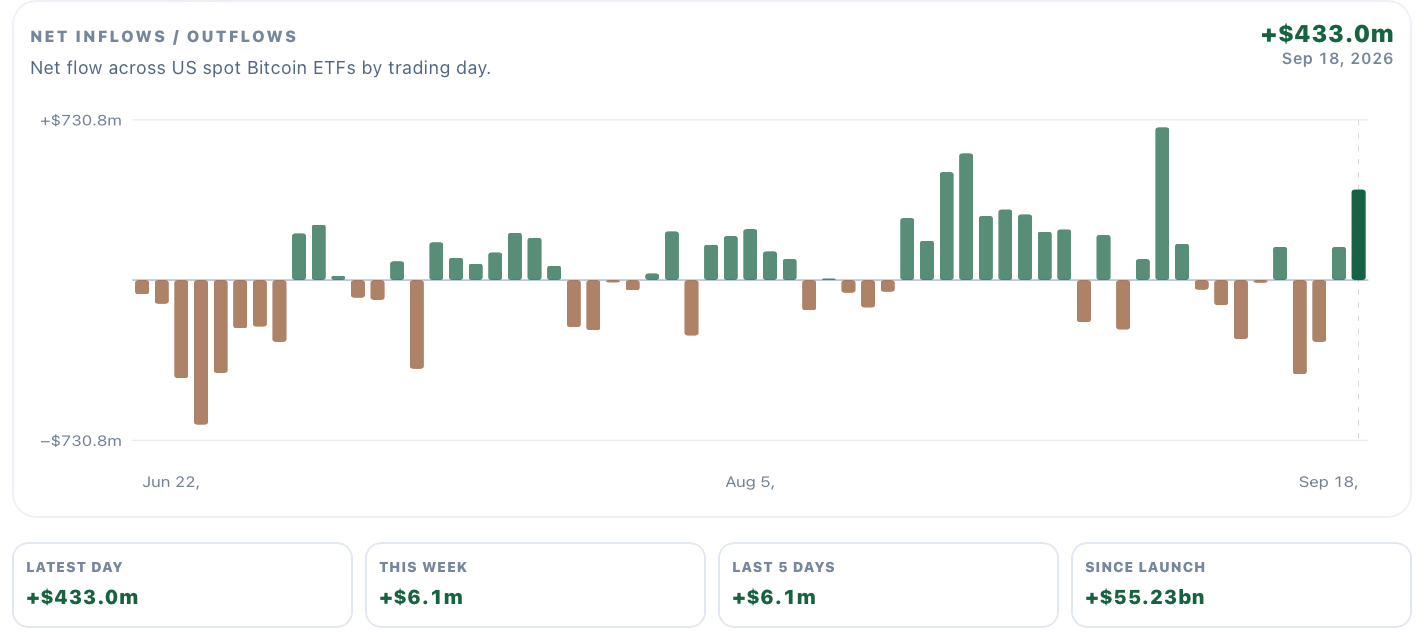This screenshot has height=632, width=1424.
Task: Click the Jun 22 x-axis label
Action: click(x=171, y=482)
